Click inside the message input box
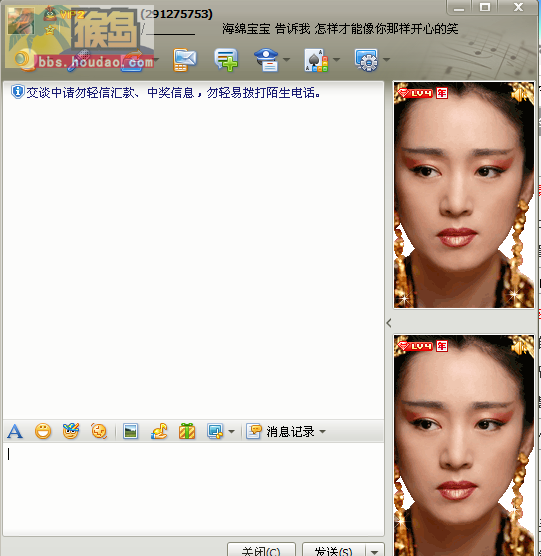This screenshot has height=556, width=541. click(194, 489)
